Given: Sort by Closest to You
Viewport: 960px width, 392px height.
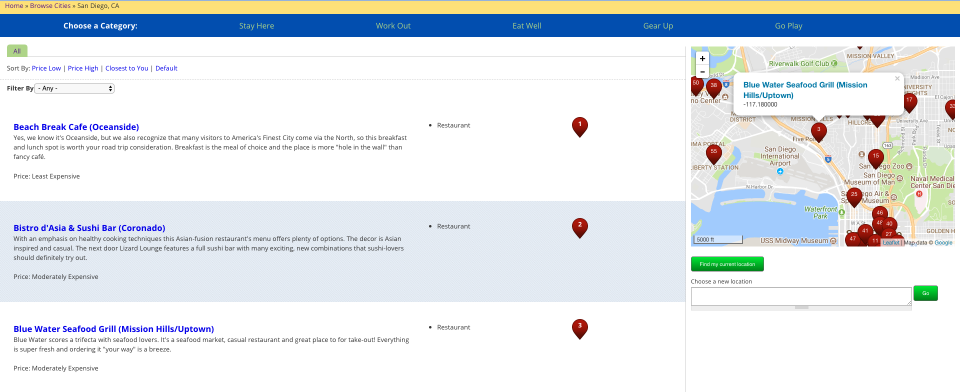Looking at the screenshot, I should (127, 69).
